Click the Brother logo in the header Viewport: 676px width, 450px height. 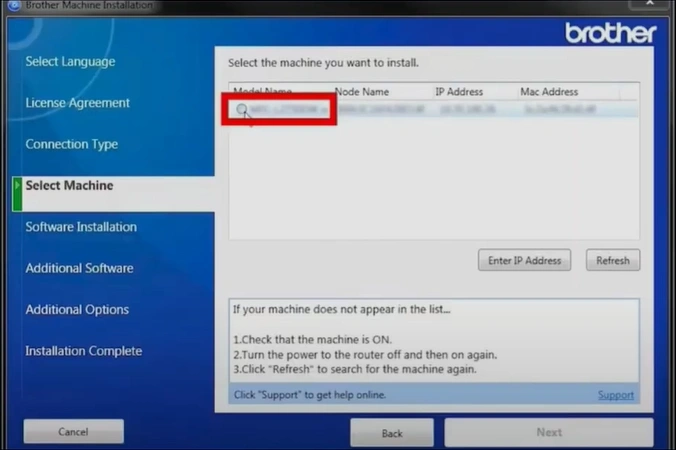tap(610, 33)
